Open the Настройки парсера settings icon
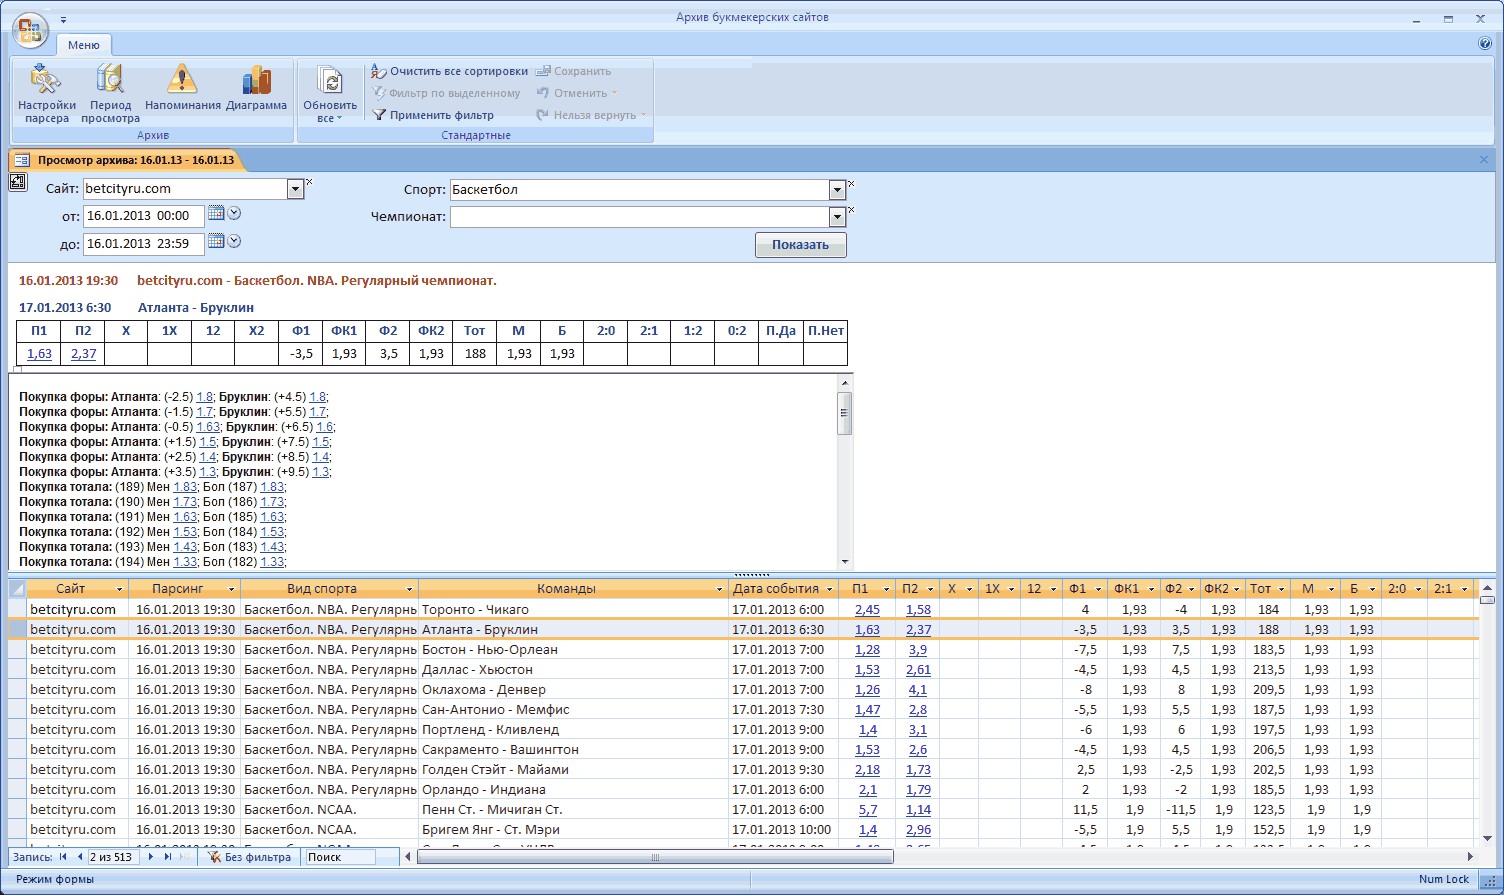1504x895 pixels. pyautogui.click(x=46, y=82)
